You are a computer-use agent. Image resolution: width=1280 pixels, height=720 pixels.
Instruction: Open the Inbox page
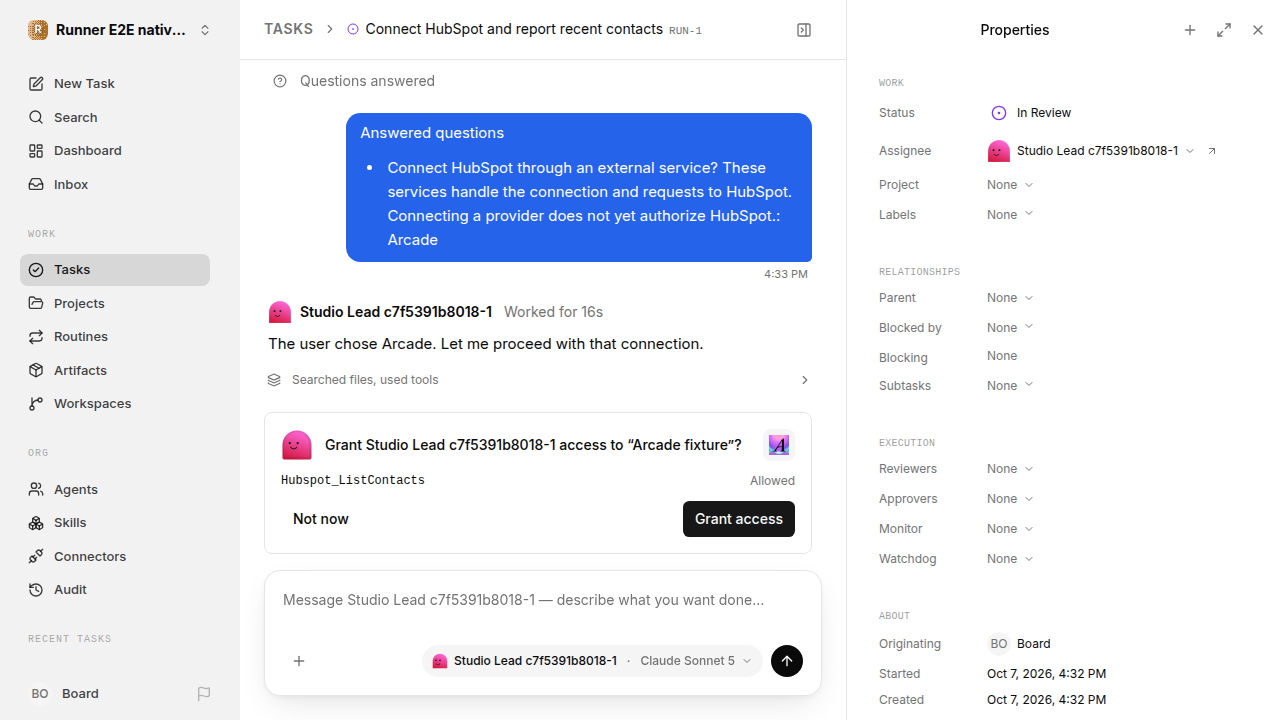click(115, 185)
